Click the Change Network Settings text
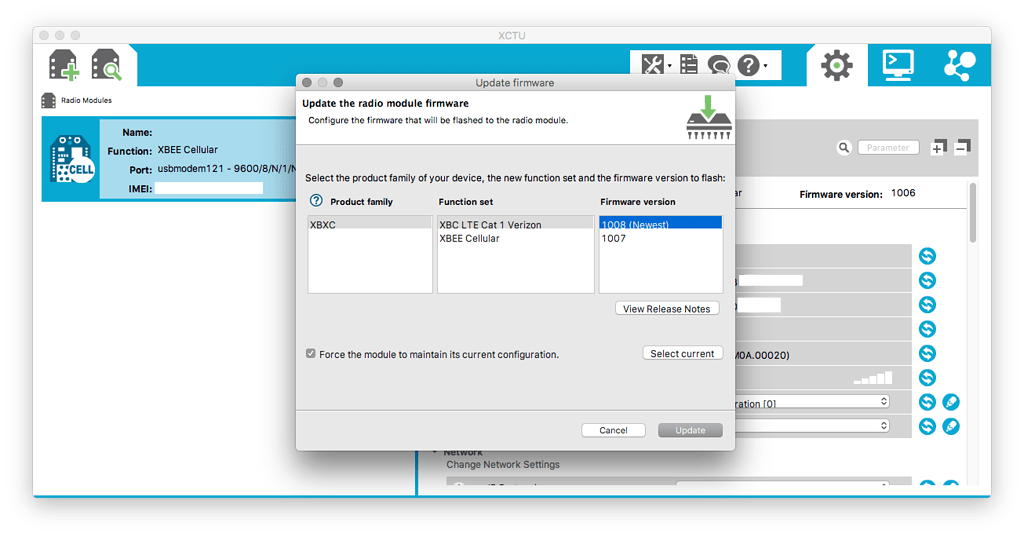1024x536 pixels. (503, 465)
